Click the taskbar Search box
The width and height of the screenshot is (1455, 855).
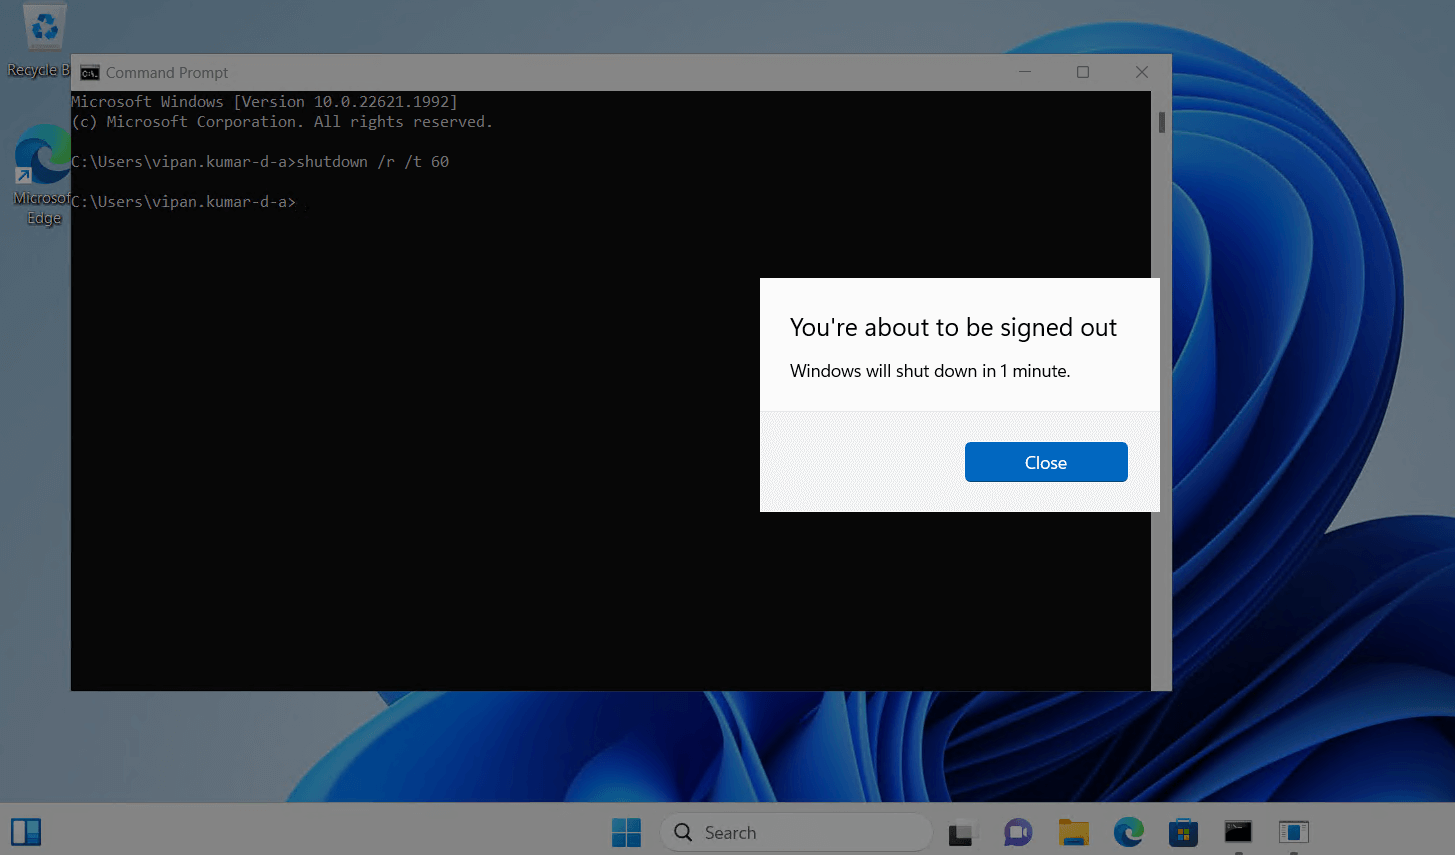coord(795,832)
